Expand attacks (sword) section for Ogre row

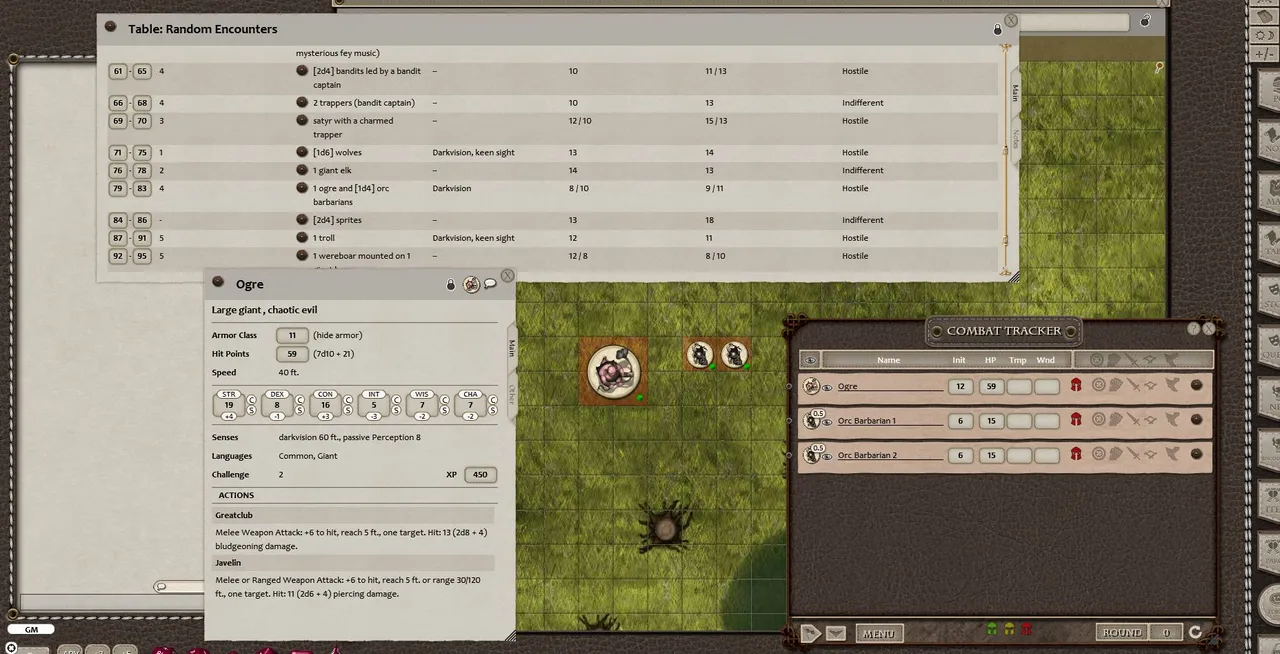pos(1133,385)
